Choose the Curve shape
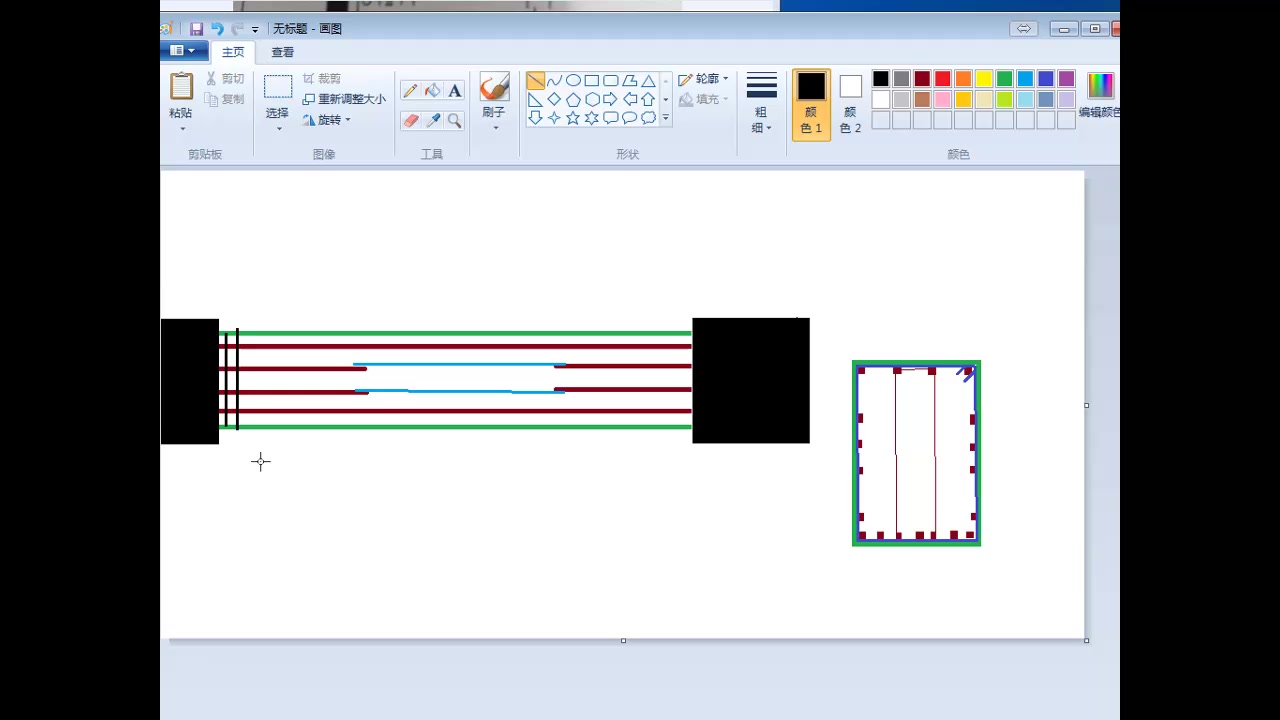Viewport: 1280px width, 720px height. (x=554, y=81)
